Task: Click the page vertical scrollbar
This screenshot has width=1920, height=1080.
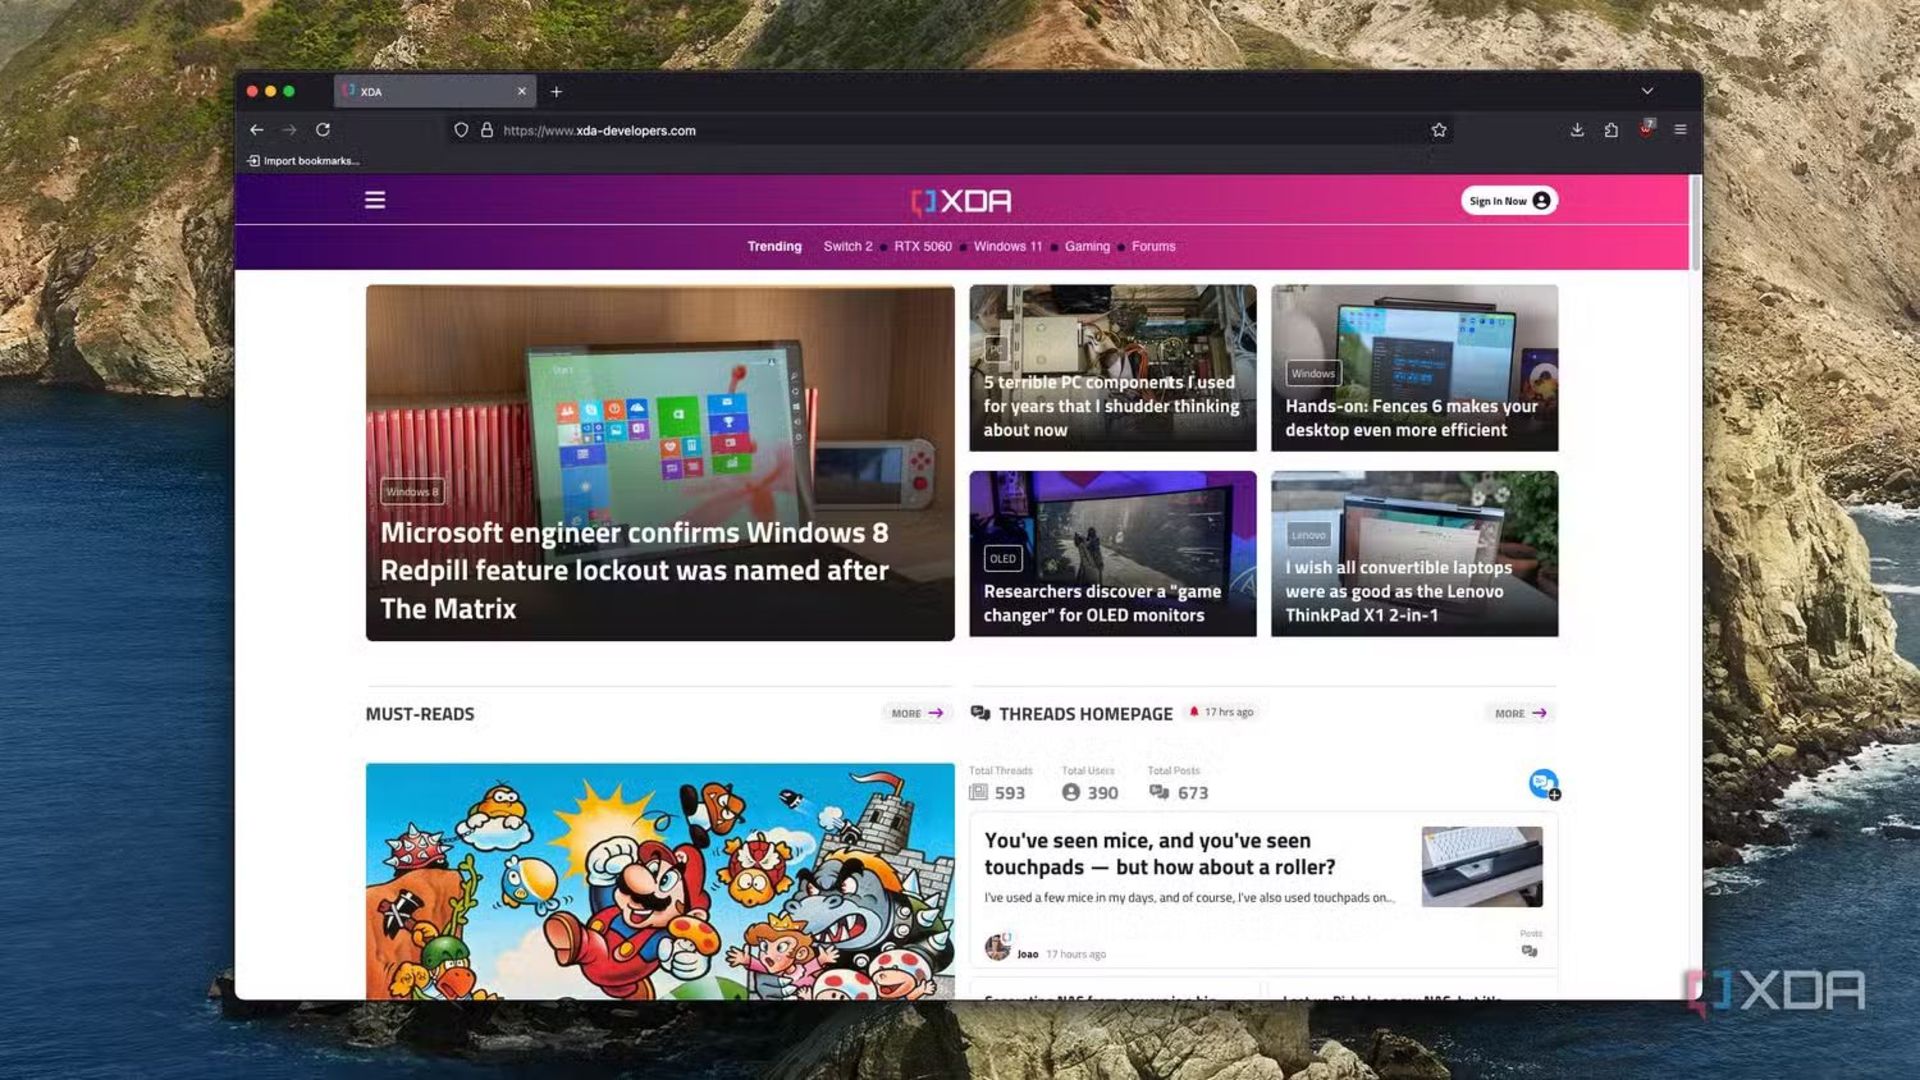Action: tap(1695, 222)
